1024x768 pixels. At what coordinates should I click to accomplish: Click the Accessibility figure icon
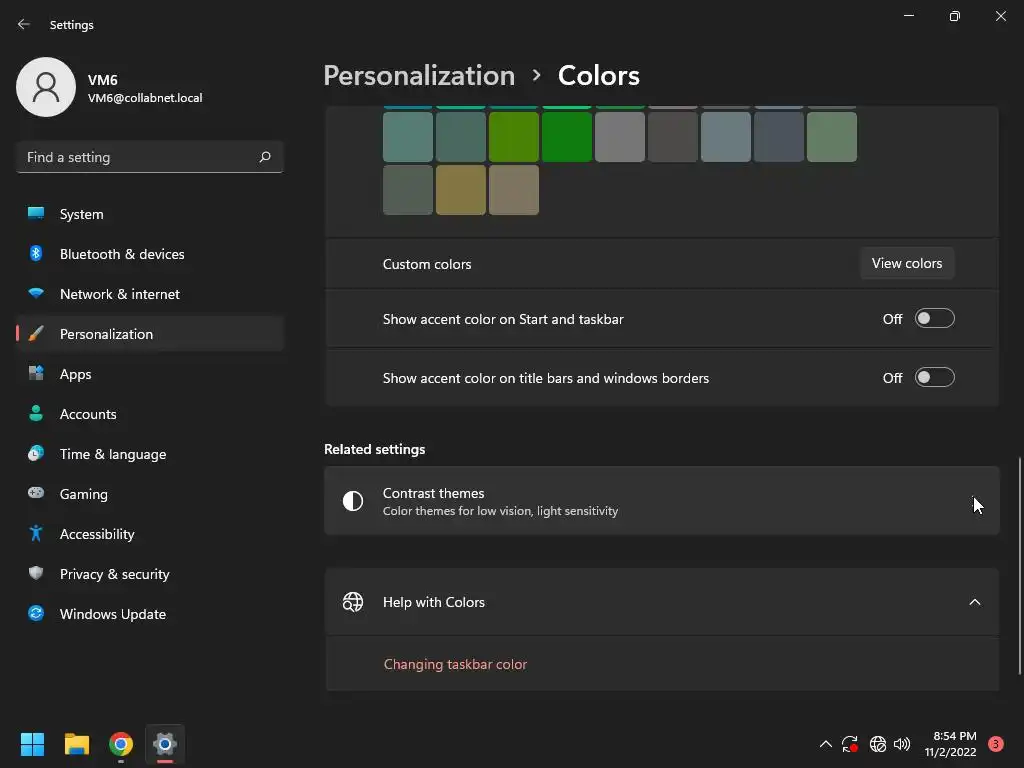coord(36,534)
